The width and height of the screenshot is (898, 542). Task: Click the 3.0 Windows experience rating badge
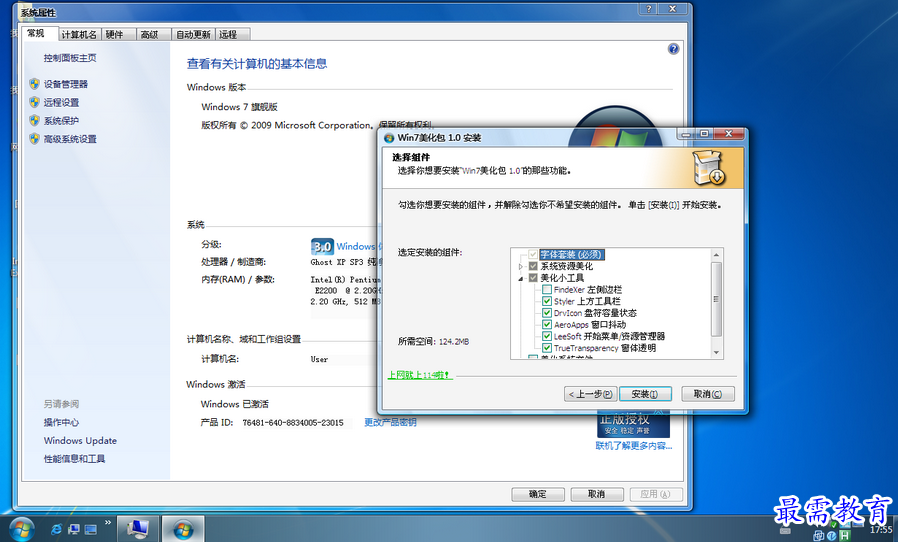(322, 246)
